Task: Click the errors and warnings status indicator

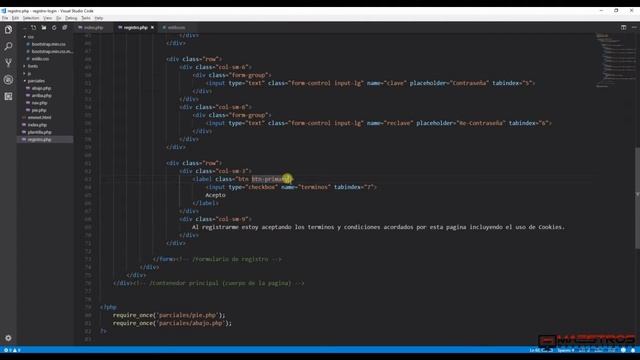Action: pyautogui.click(x=12, y=350)
